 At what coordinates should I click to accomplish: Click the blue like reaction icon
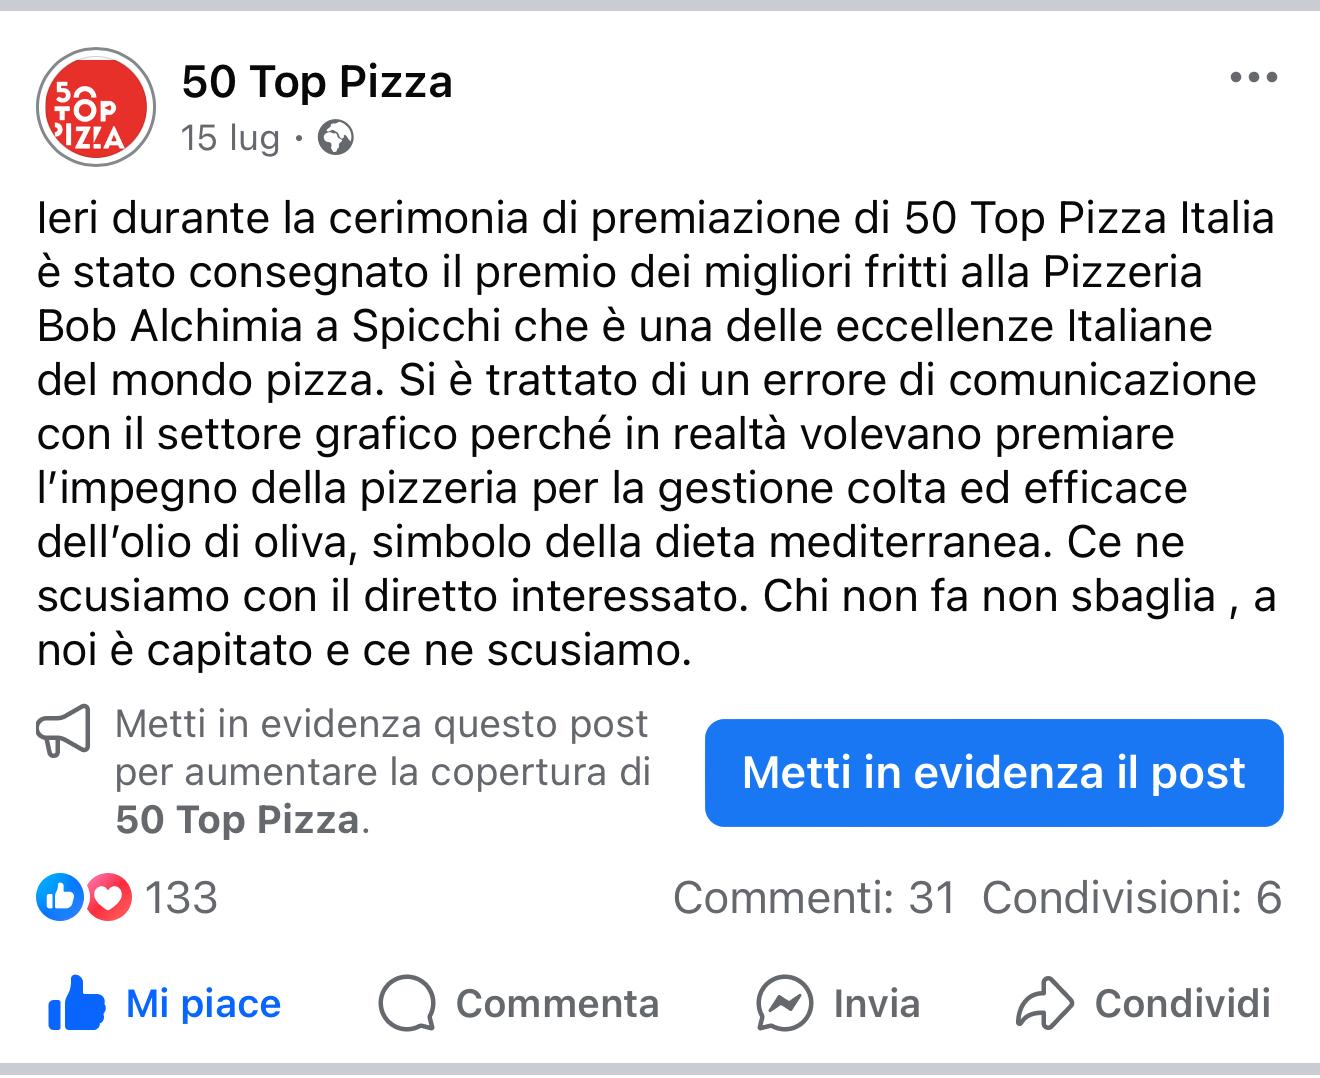(x=57, y=898)
